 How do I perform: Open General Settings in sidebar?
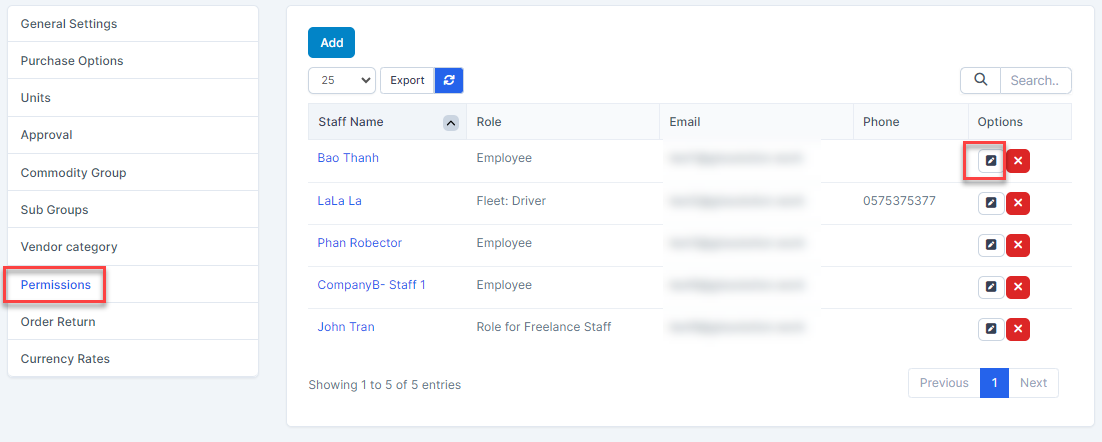(x=69, y=23)
